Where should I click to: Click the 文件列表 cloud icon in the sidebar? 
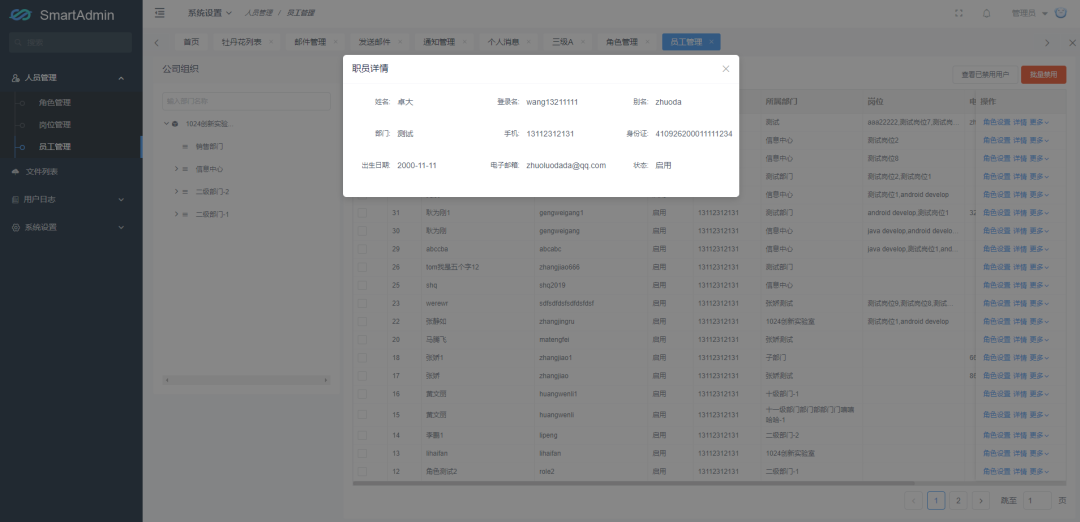[x=16, y=171]
